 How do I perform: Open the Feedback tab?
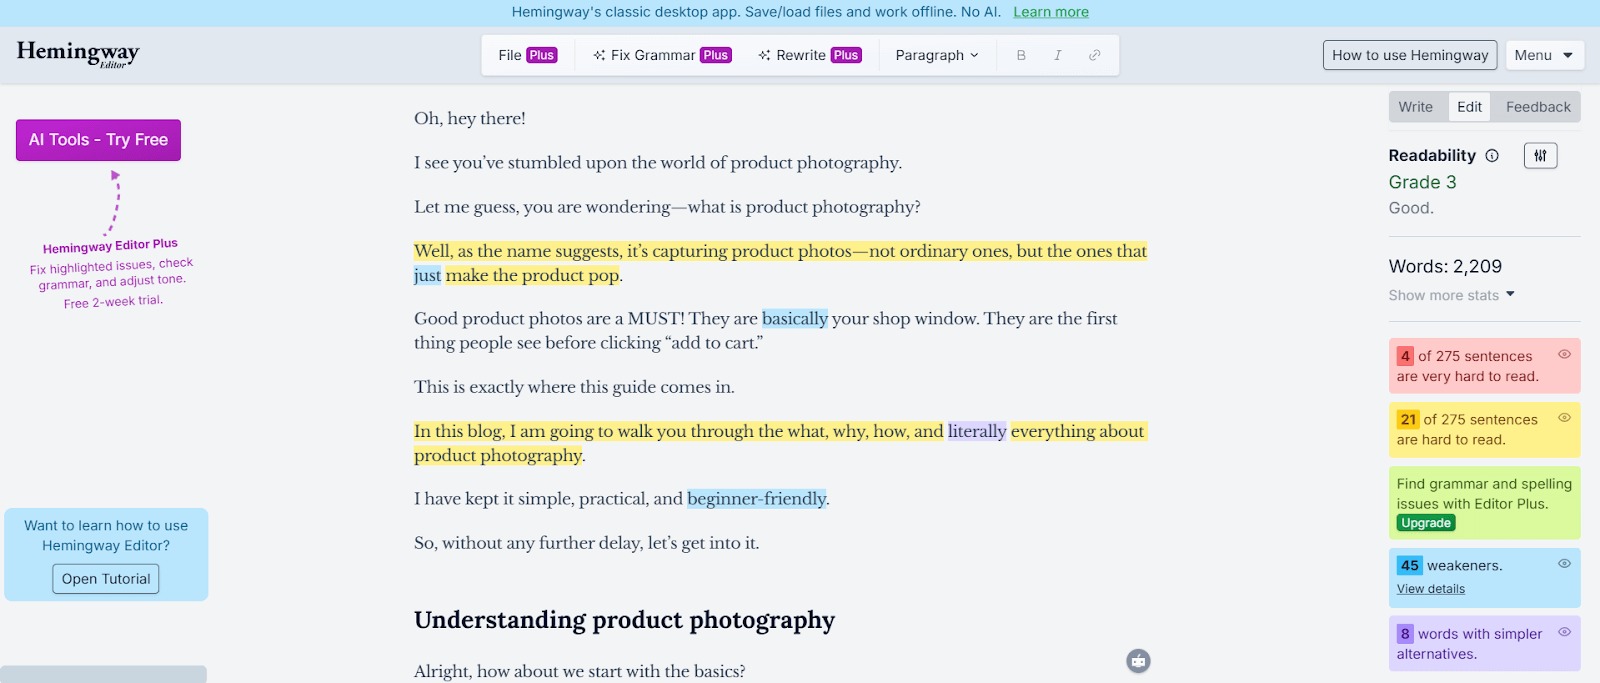(x=1538, y=107)
